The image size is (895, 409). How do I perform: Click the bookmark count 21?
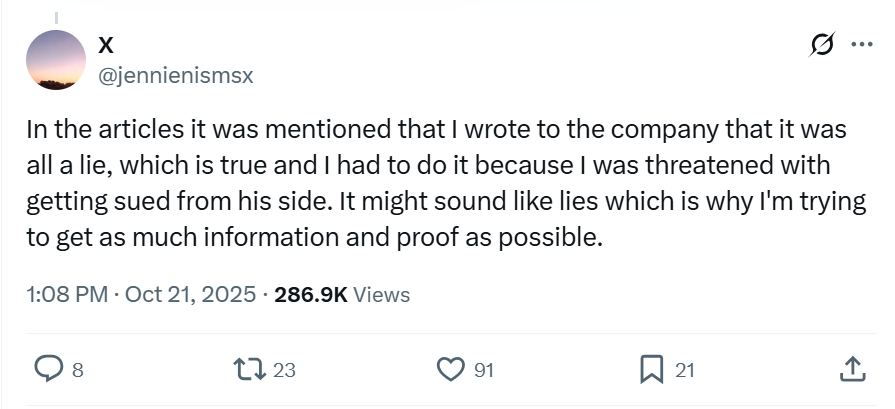pos(684,371)
